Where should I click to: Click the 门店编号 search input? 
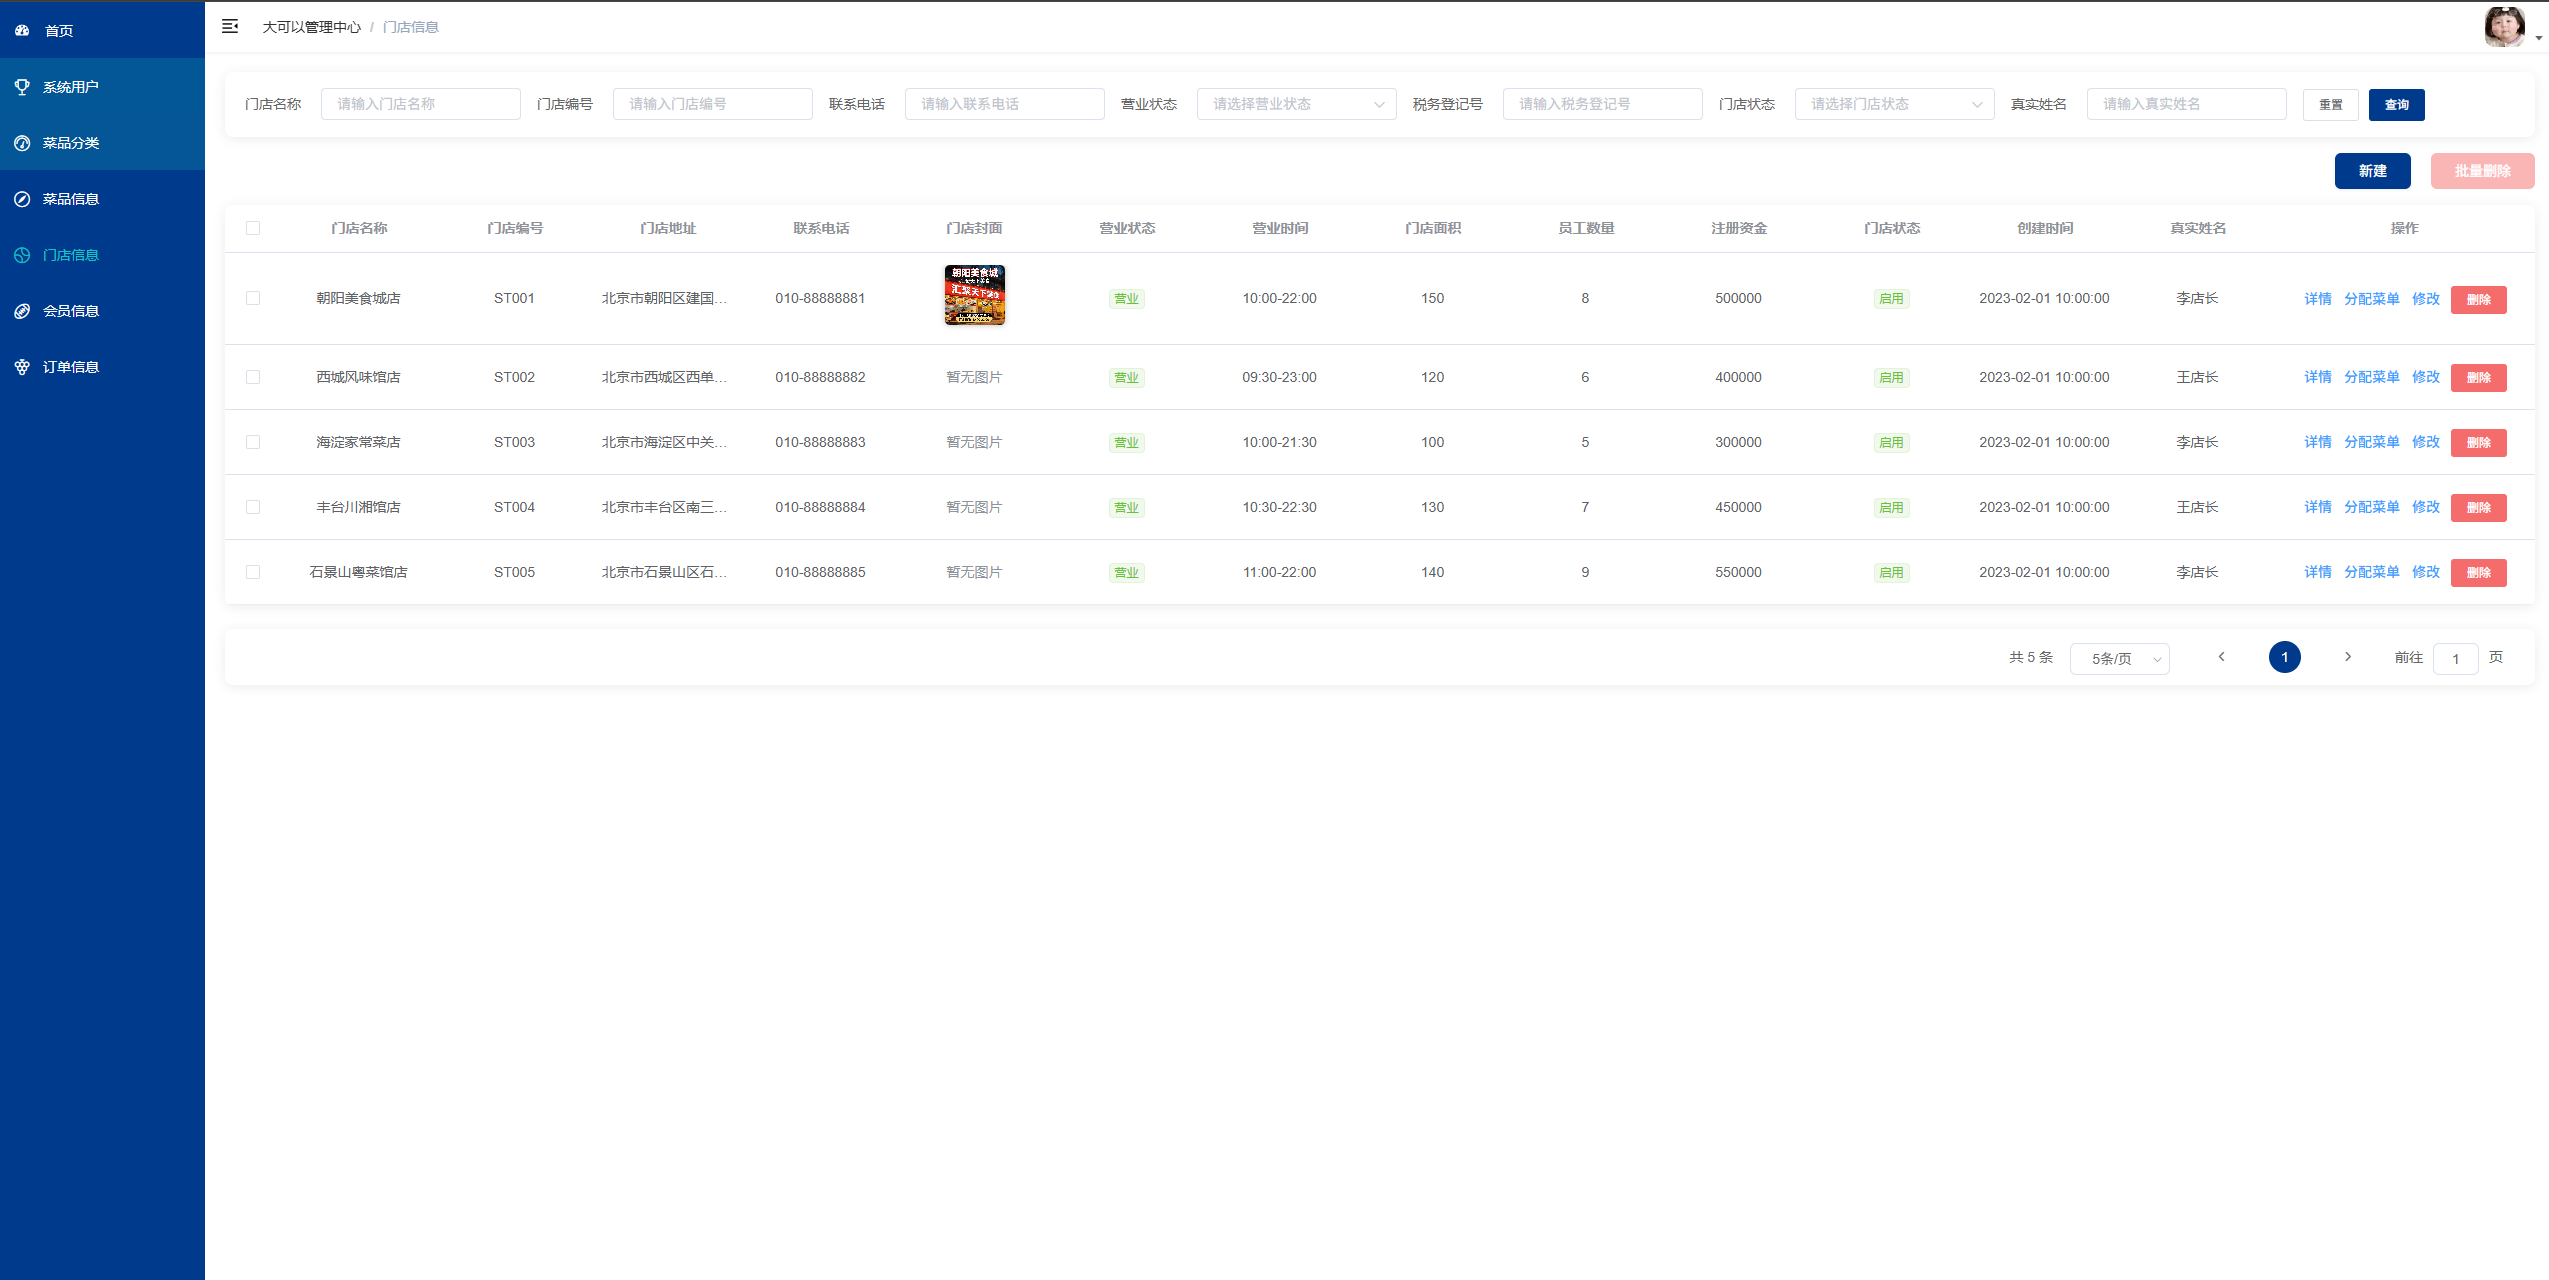(712, 104)
